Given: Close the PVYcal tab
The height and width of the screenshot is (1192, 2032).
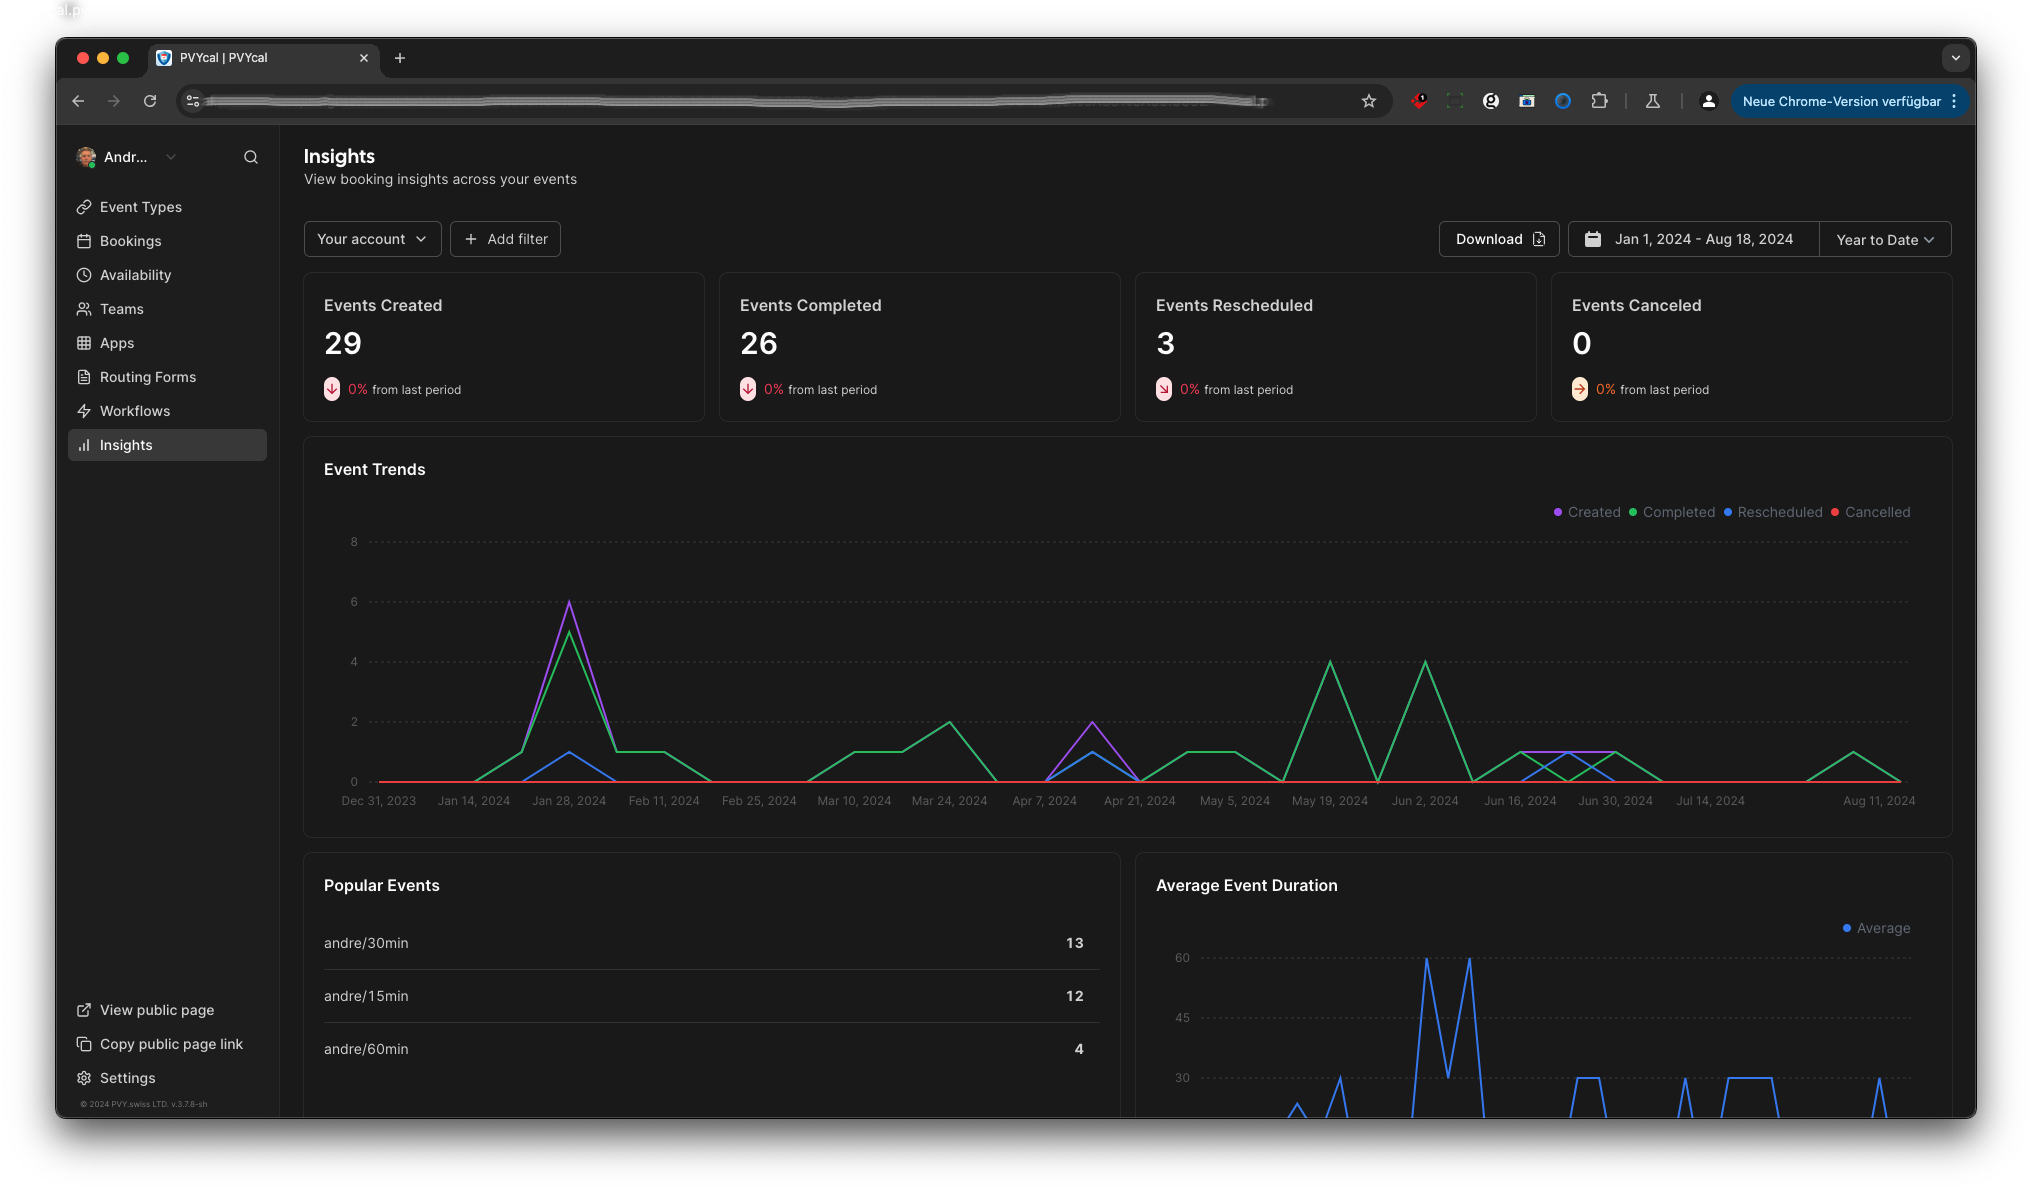Looking at the screenshot, I should pos(364,58).
